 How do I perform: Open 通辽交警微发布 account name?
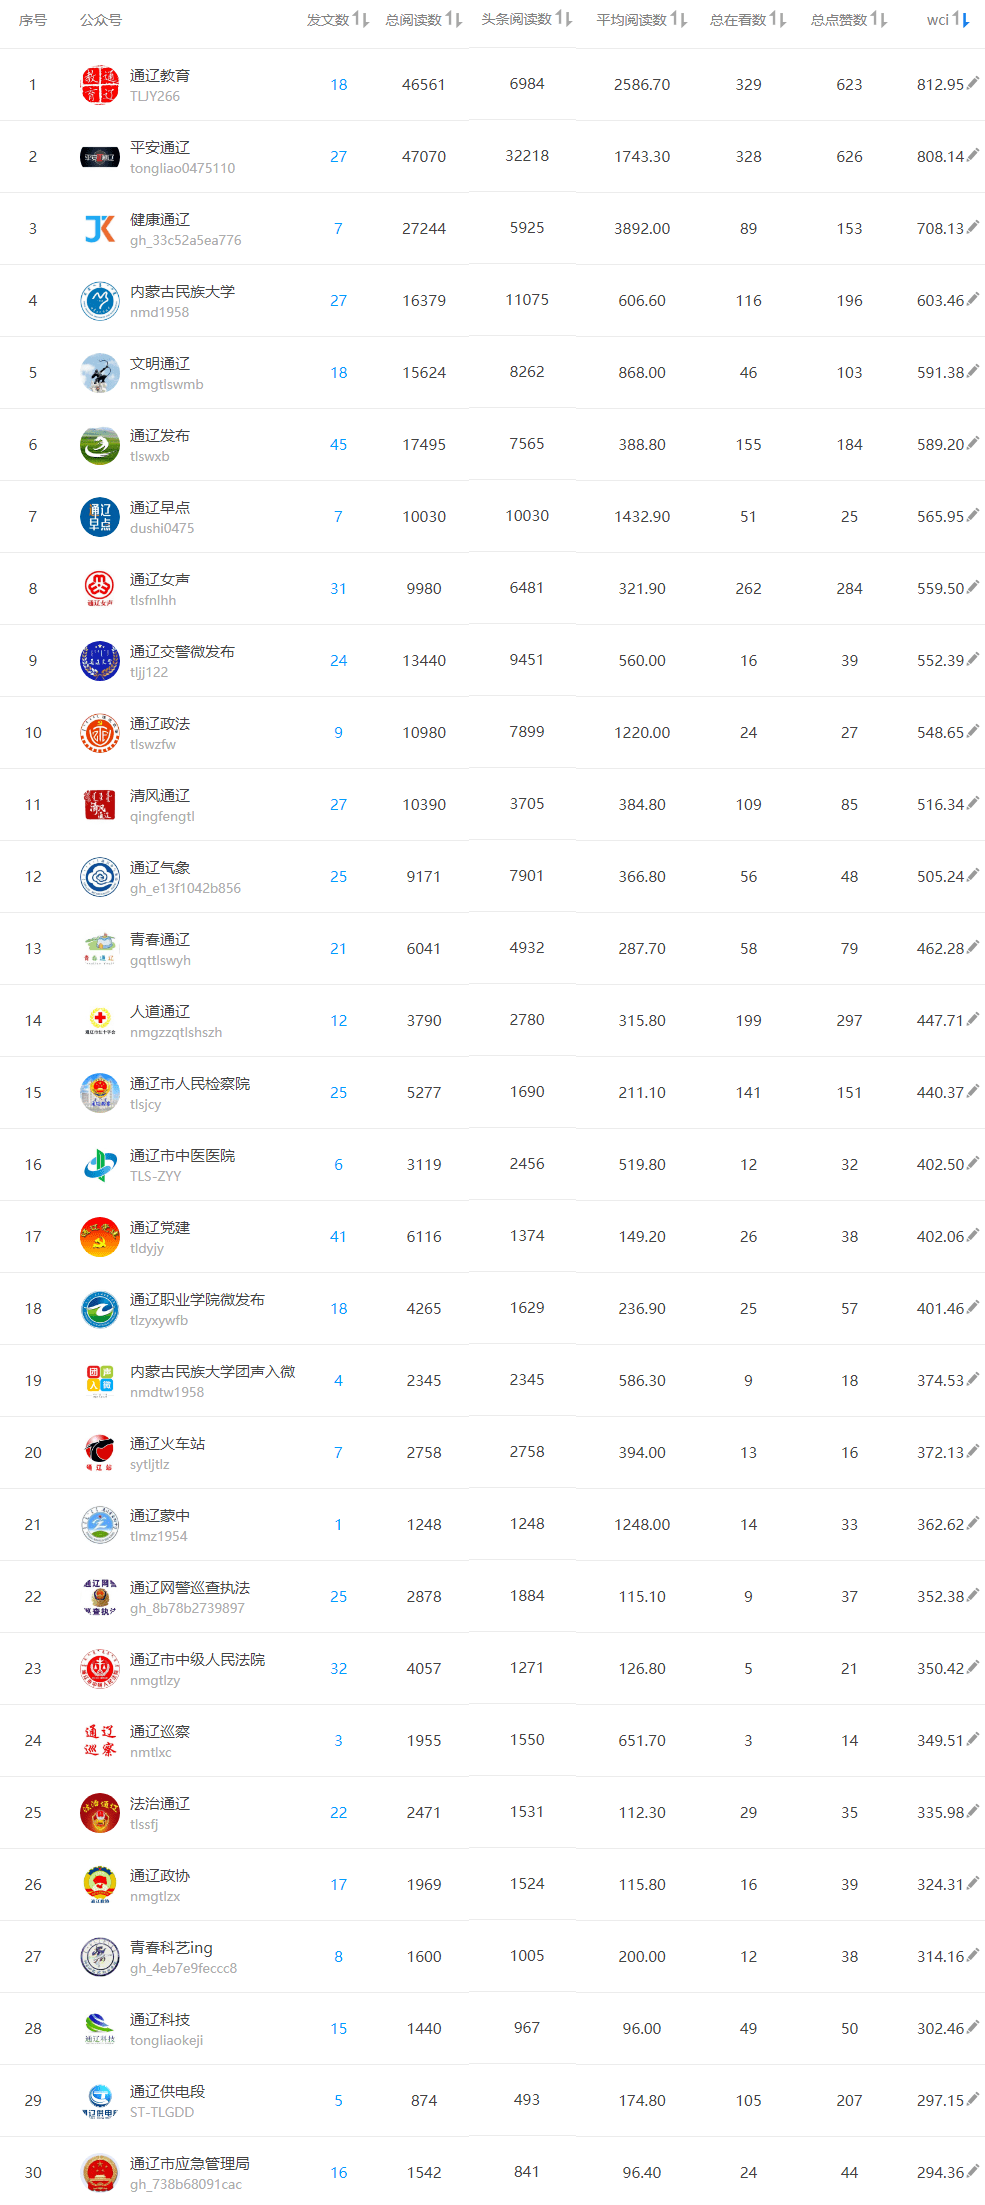[182, 651]
